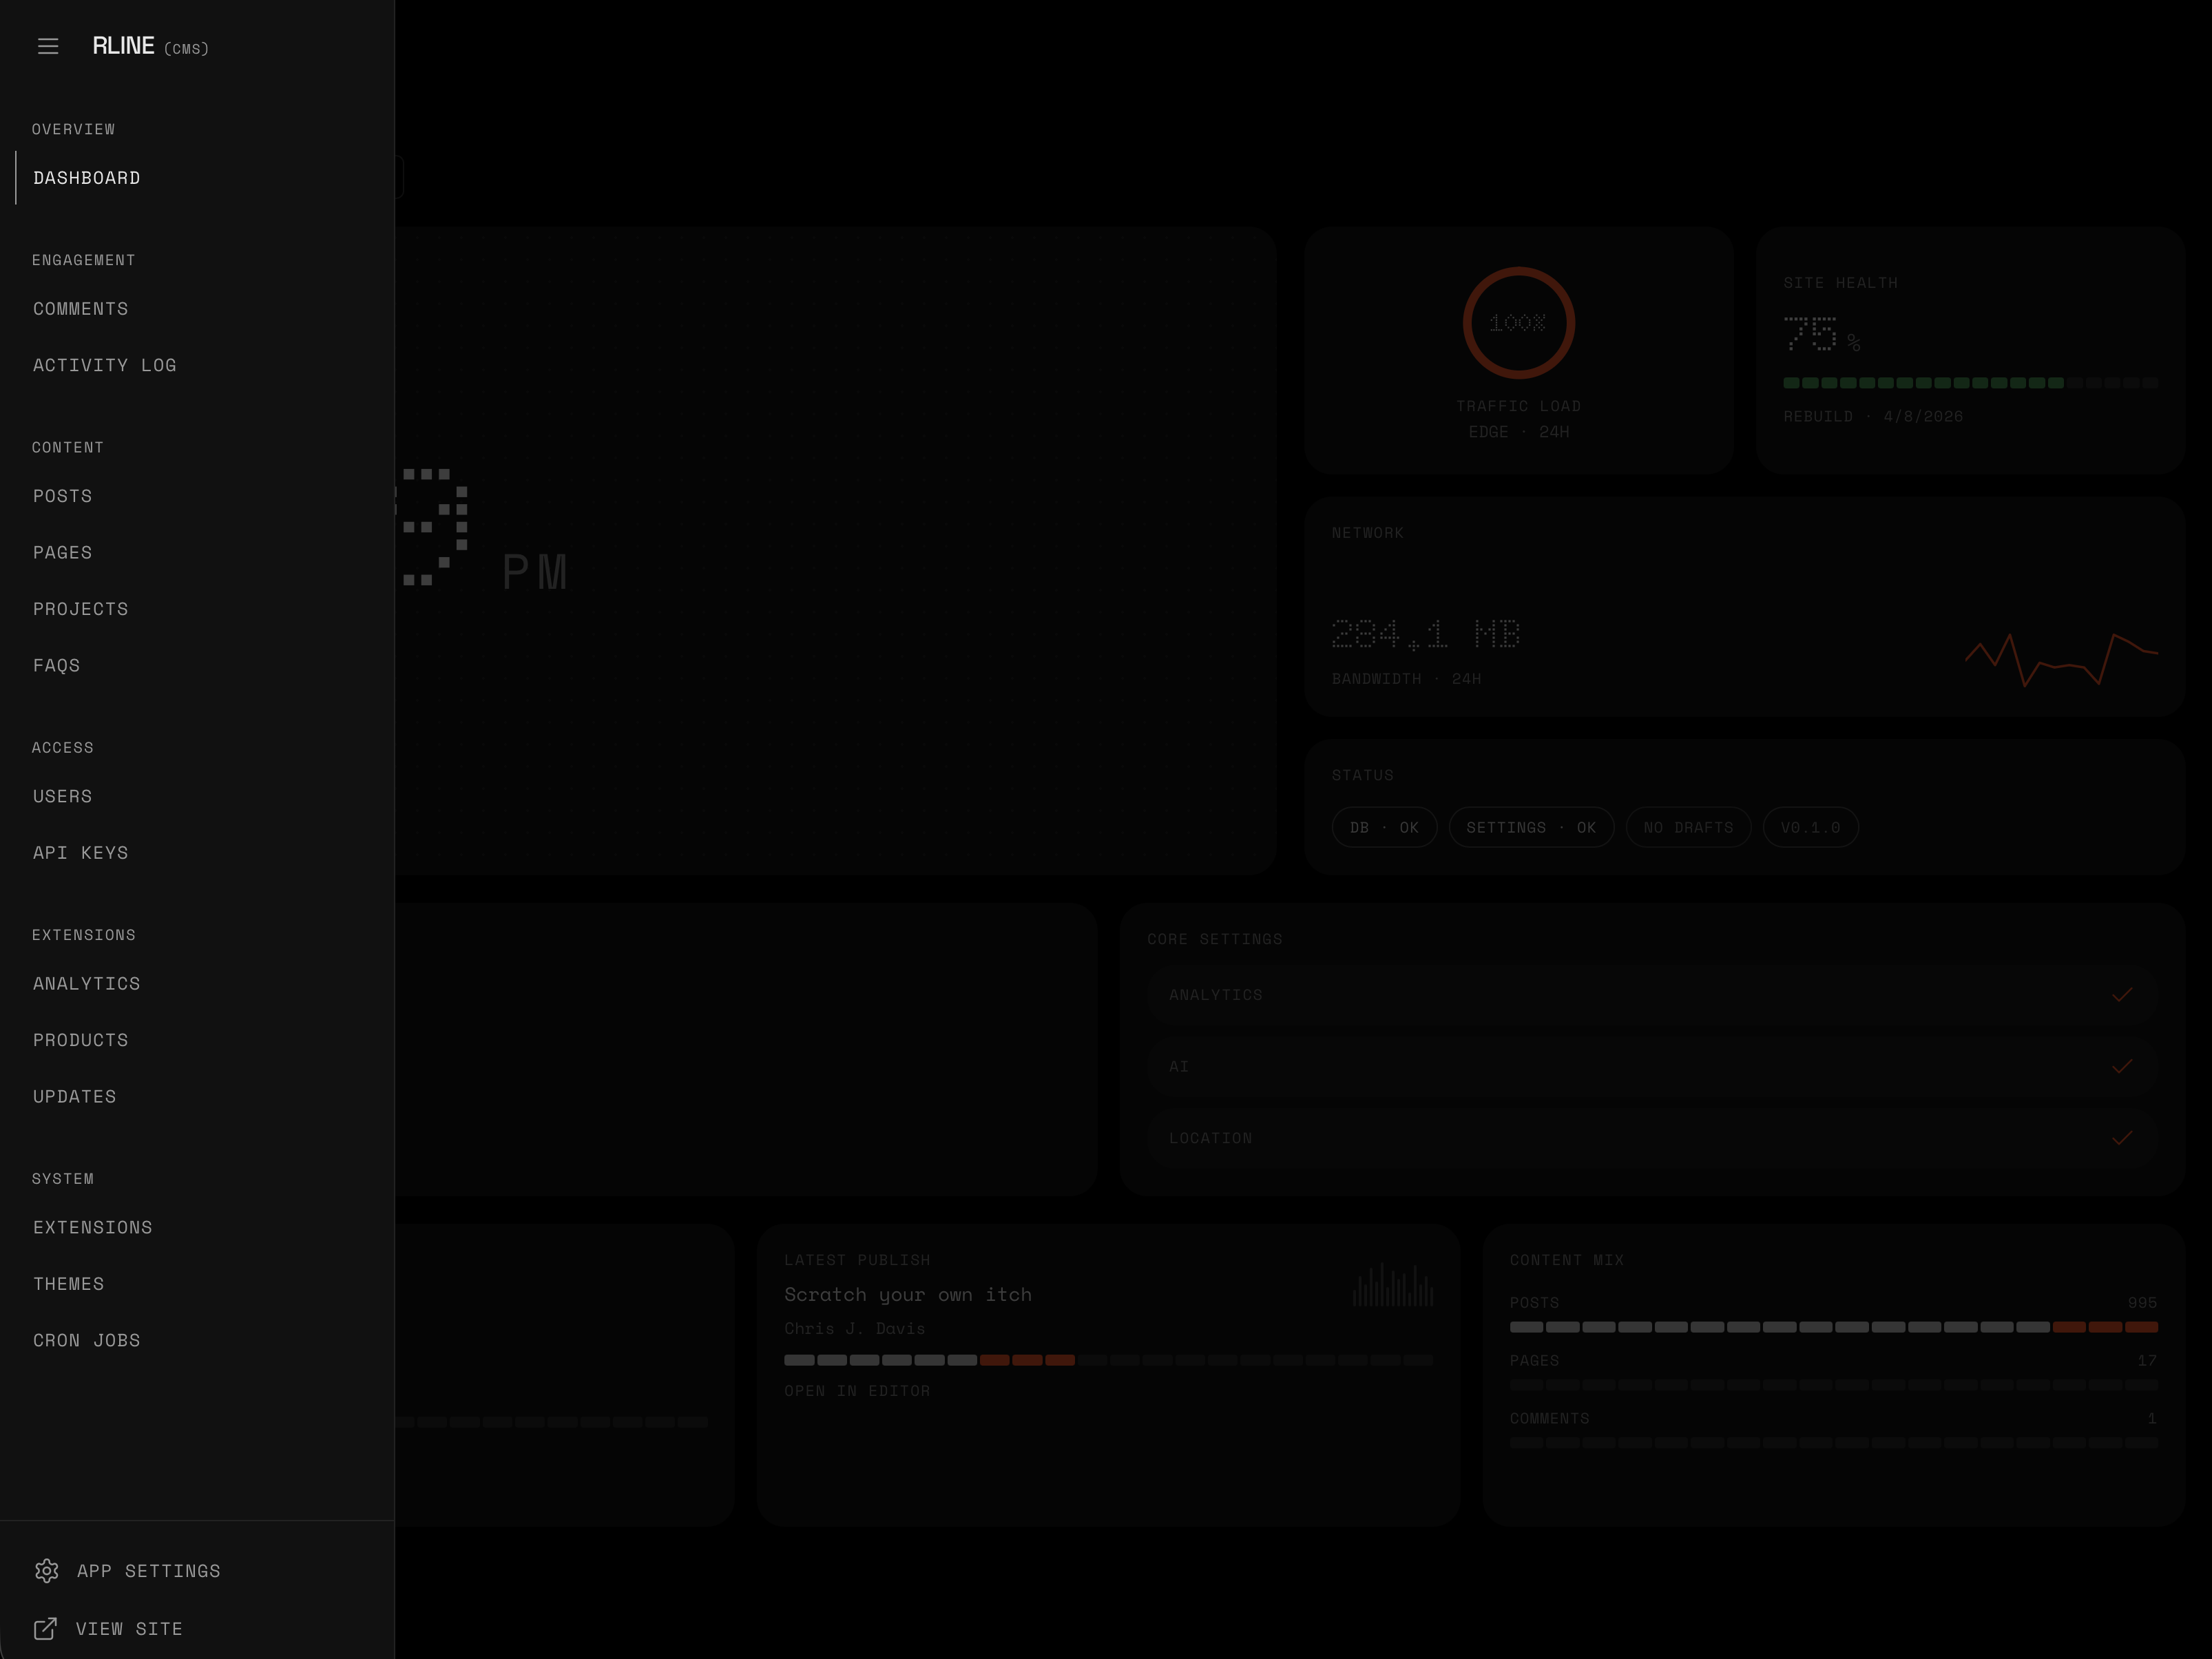Viewport: 2212px width, 1659px height.
Task: Click the V0.1.0 version pill
Action: click(1810, 827)
